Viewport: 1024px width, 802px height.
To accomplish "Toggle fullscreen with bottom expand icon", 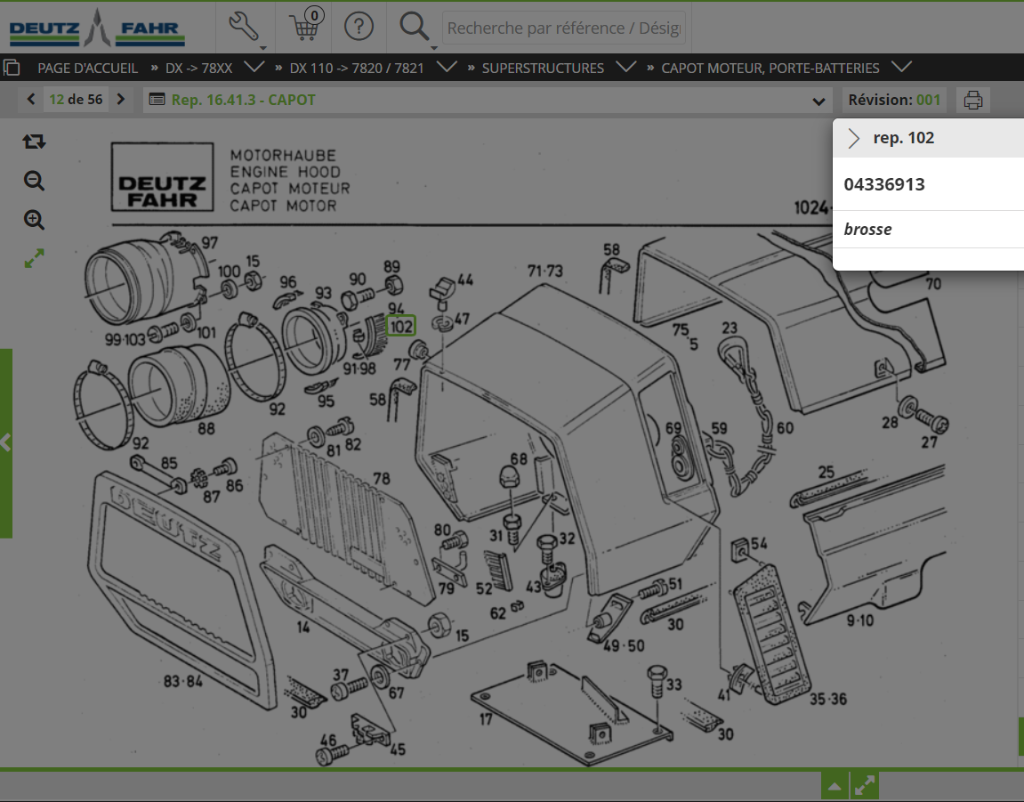I will [x=865, y=786].
